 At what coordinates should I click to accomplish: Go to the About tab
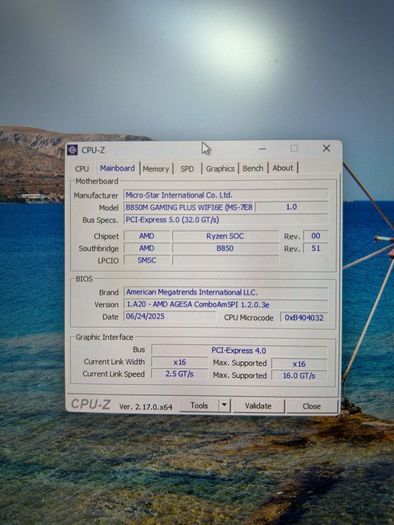(283, 168)
